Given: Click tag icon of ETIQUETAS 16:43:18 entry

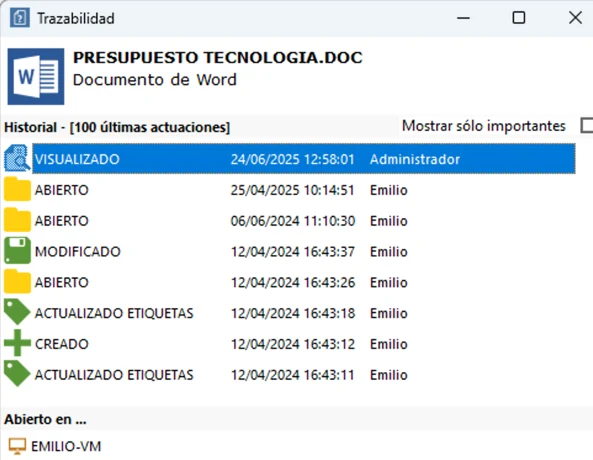Looking at the screenshot, I should click(17, 312).
